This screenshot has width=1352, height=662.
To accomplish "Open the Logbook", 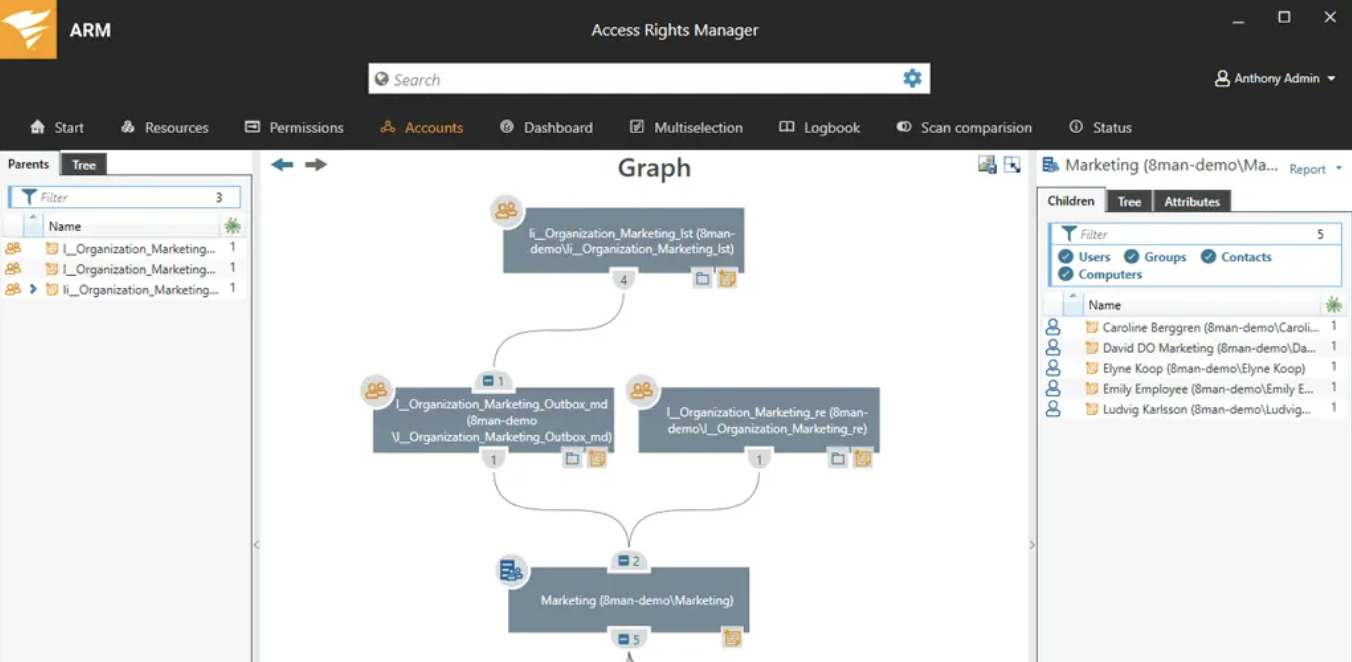I will [x=820, y=127].
